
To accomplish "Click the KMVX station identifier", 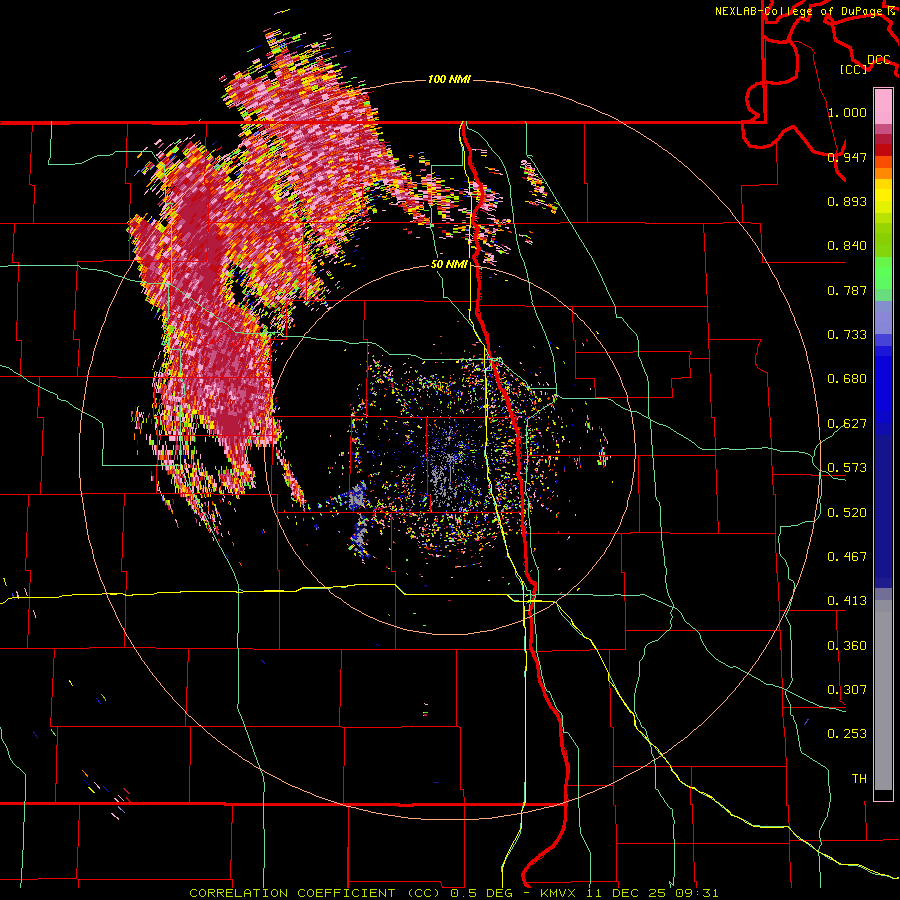I will point(560,893).
